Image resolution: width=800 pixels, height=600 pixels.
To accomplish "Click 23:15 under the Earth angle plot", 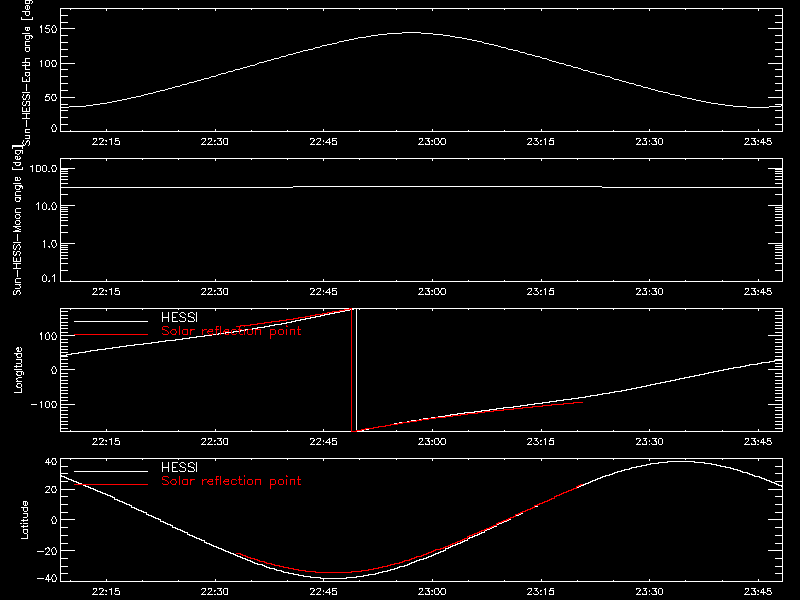I will pyautogui.click(x=540, y=142).
